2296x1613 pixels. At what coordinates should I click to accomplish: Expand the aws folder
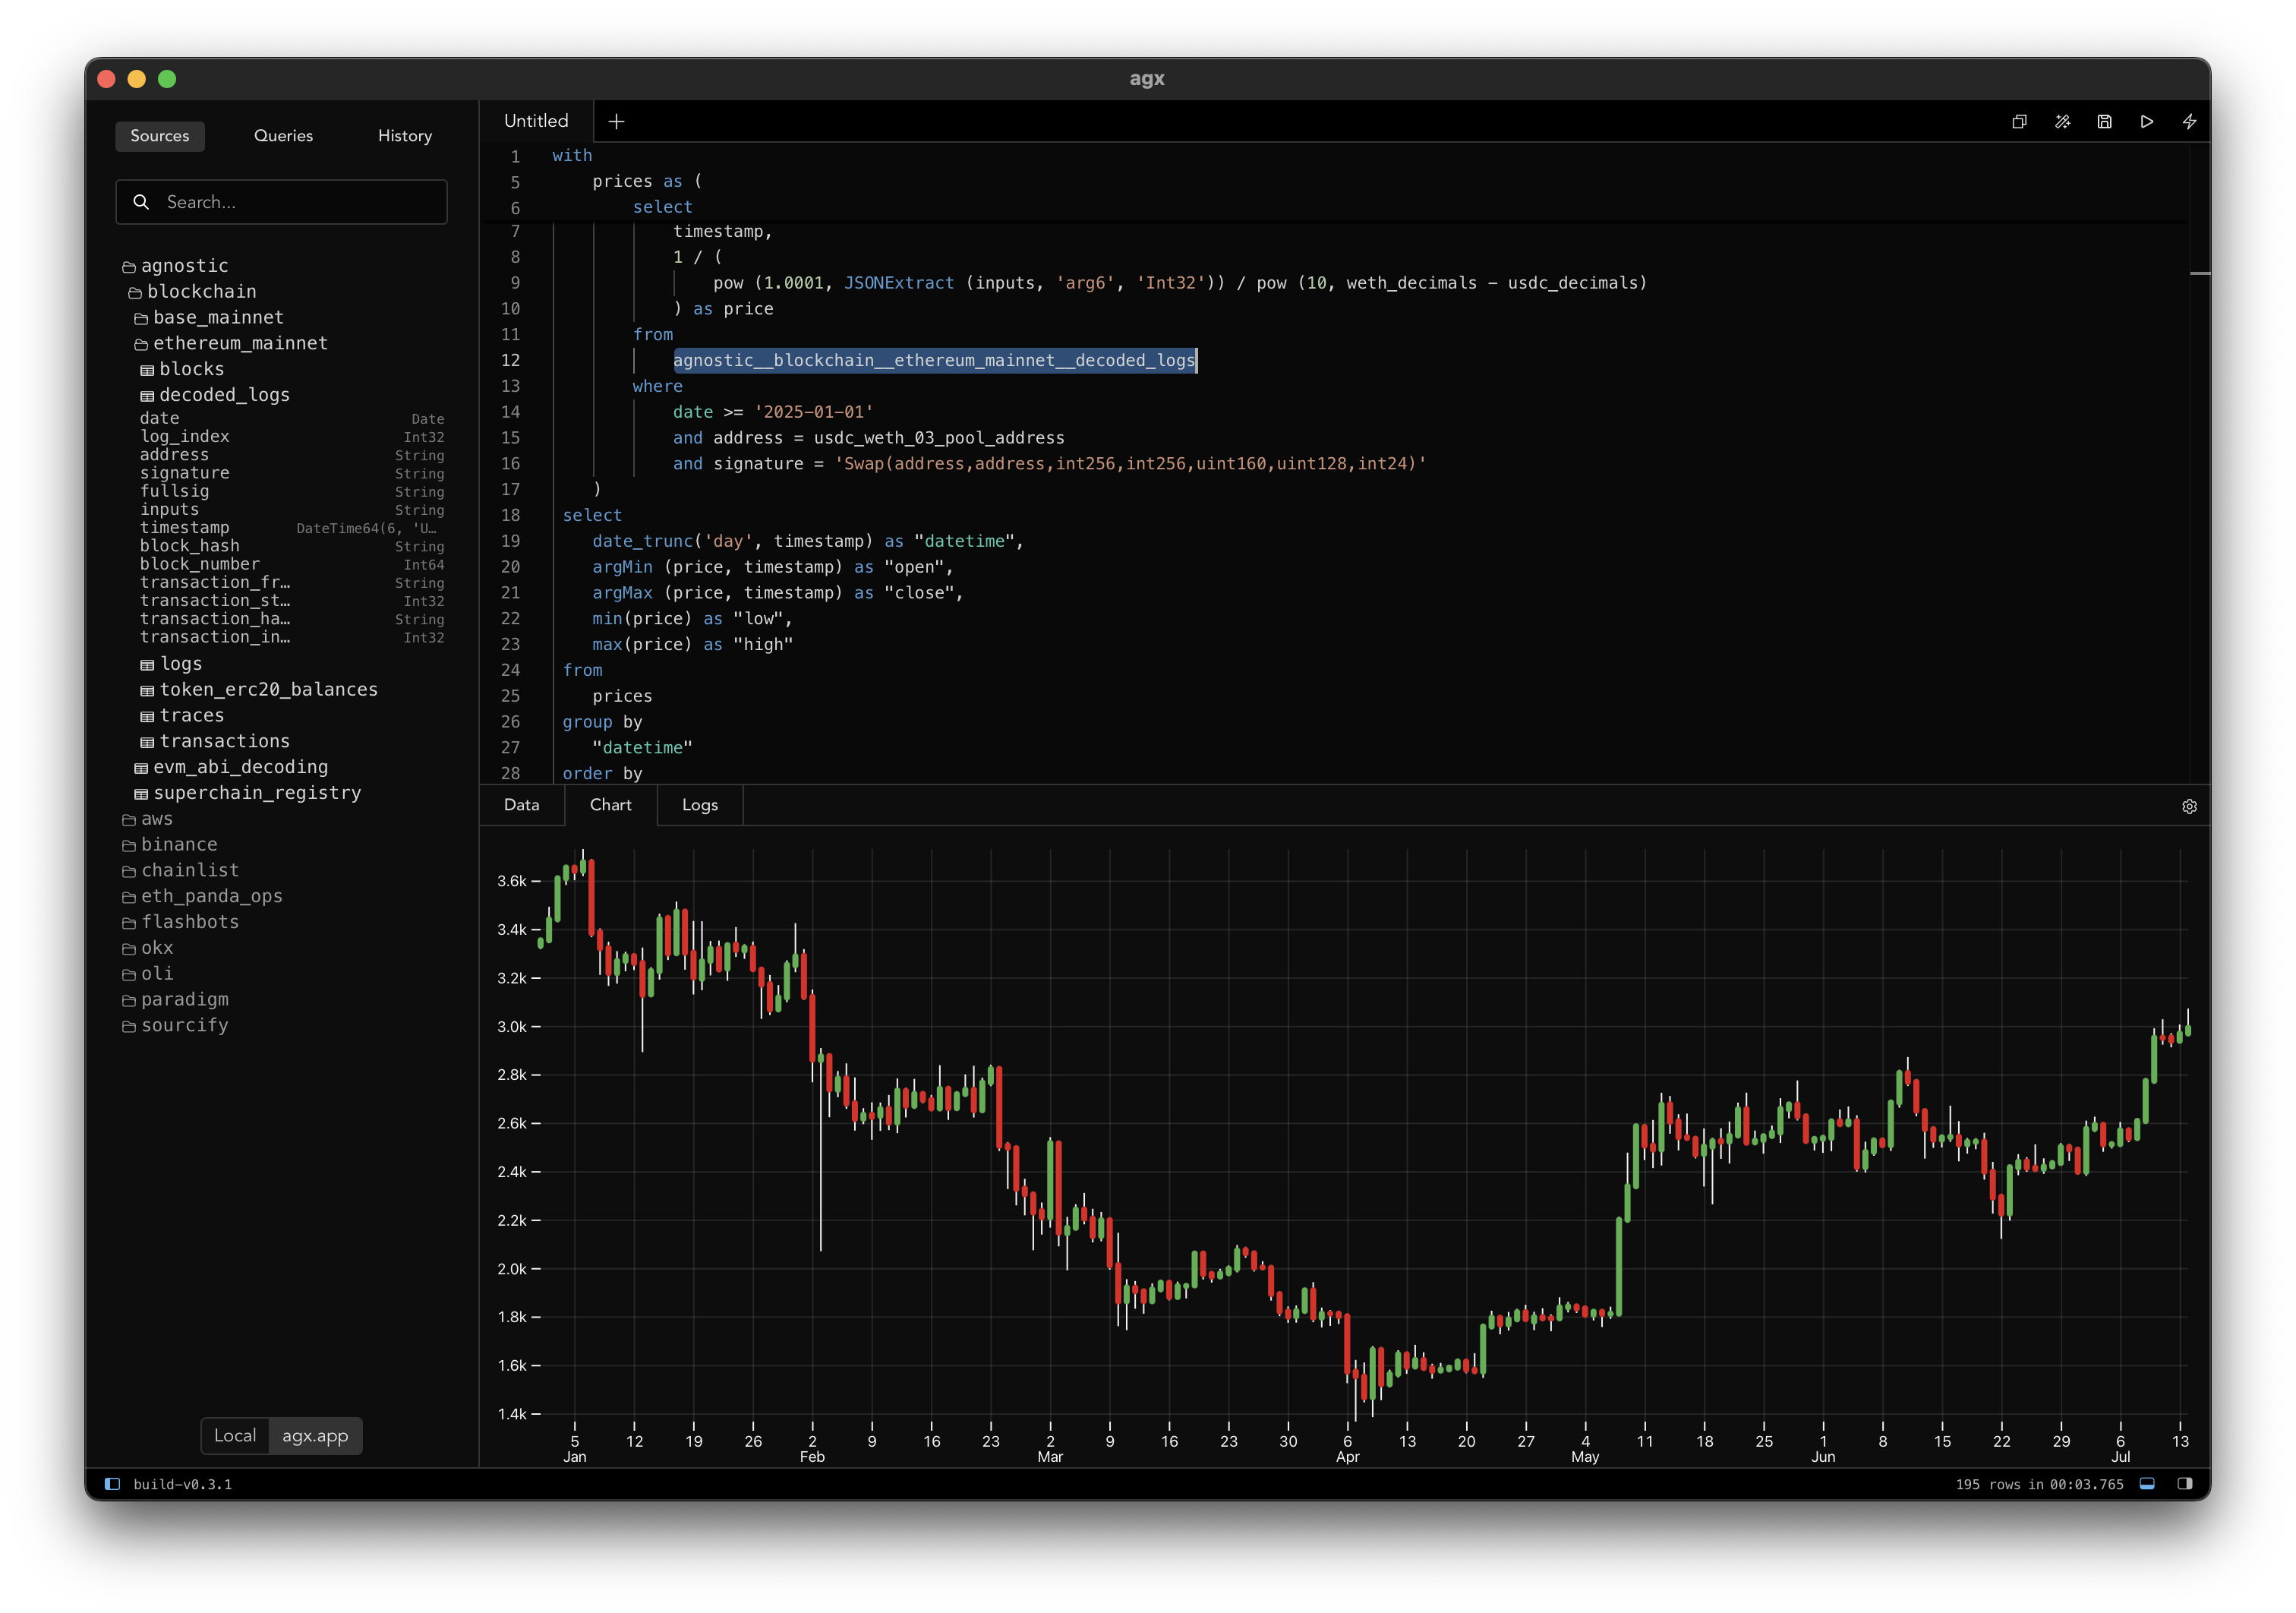coord(147,819)
